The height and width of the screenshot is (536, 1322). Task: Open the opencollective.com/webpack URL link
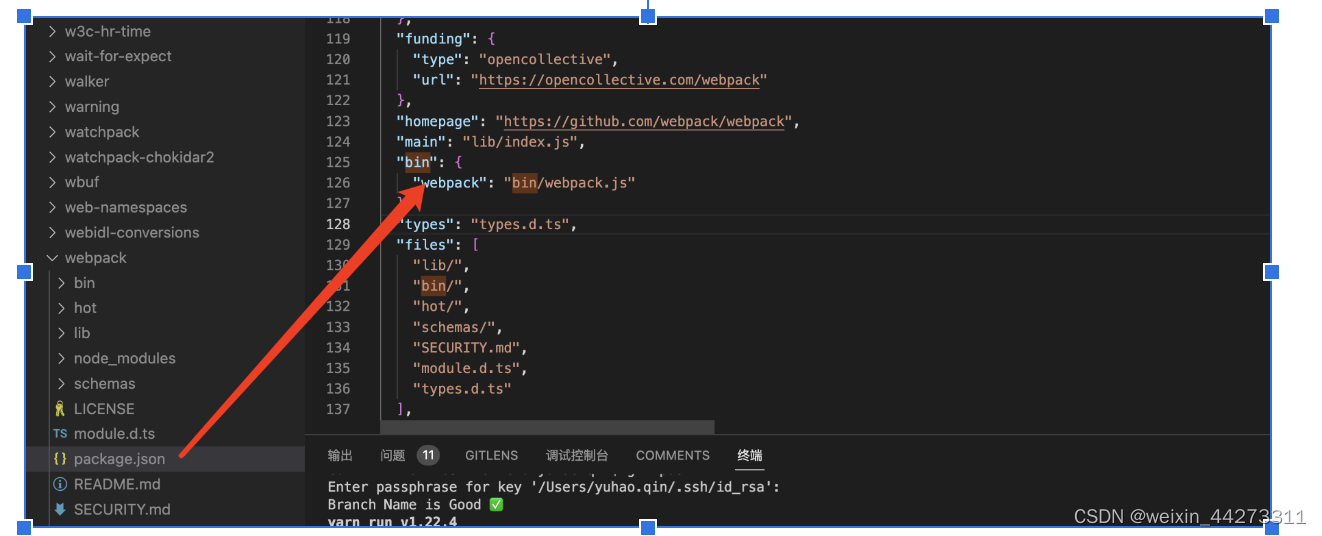pyautogui.click(x=619, y=80)
